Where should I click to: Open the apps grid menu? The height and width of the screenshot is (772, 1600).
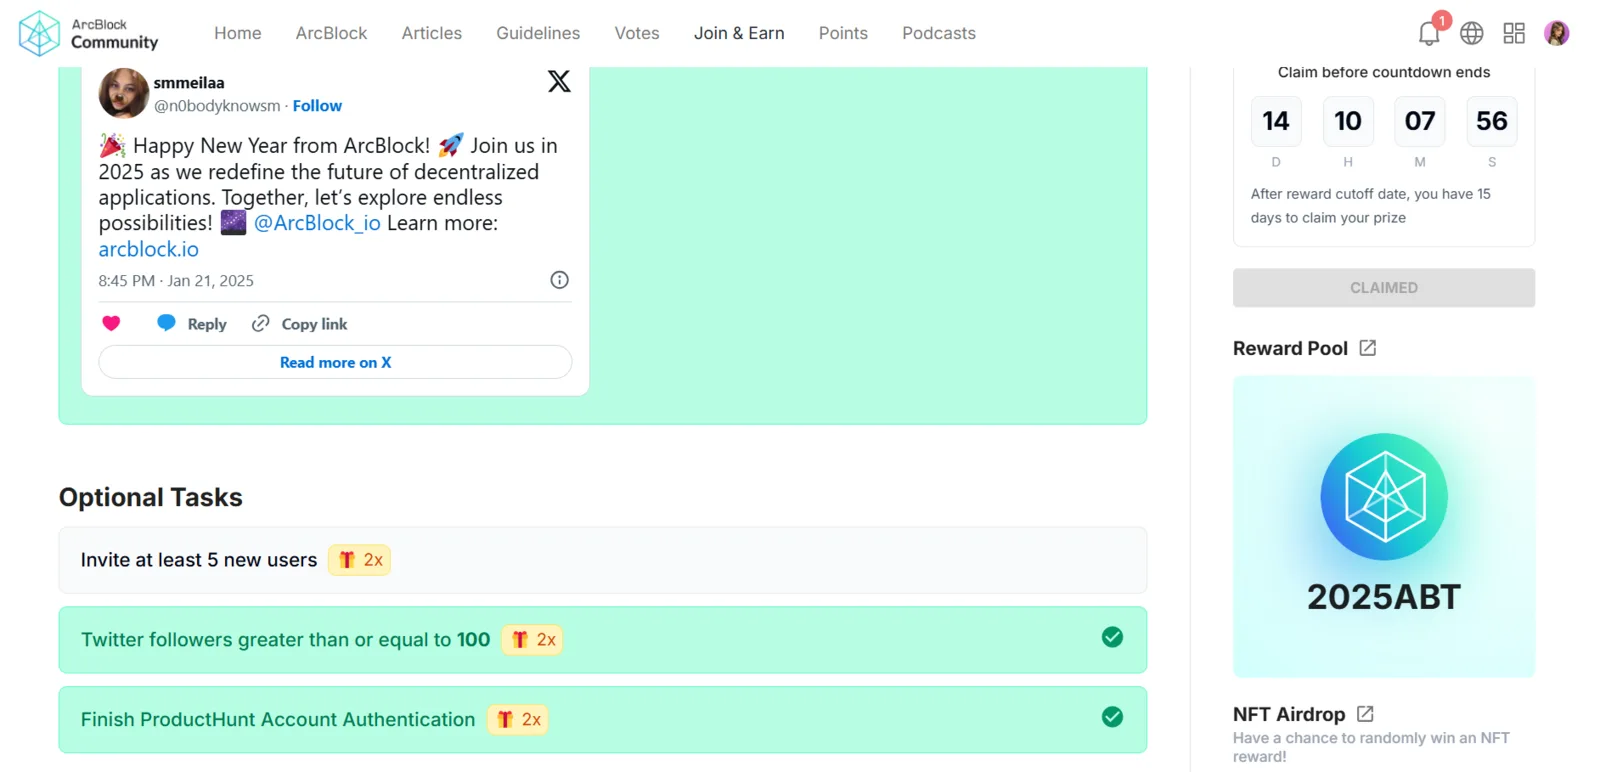(1514, 33)
